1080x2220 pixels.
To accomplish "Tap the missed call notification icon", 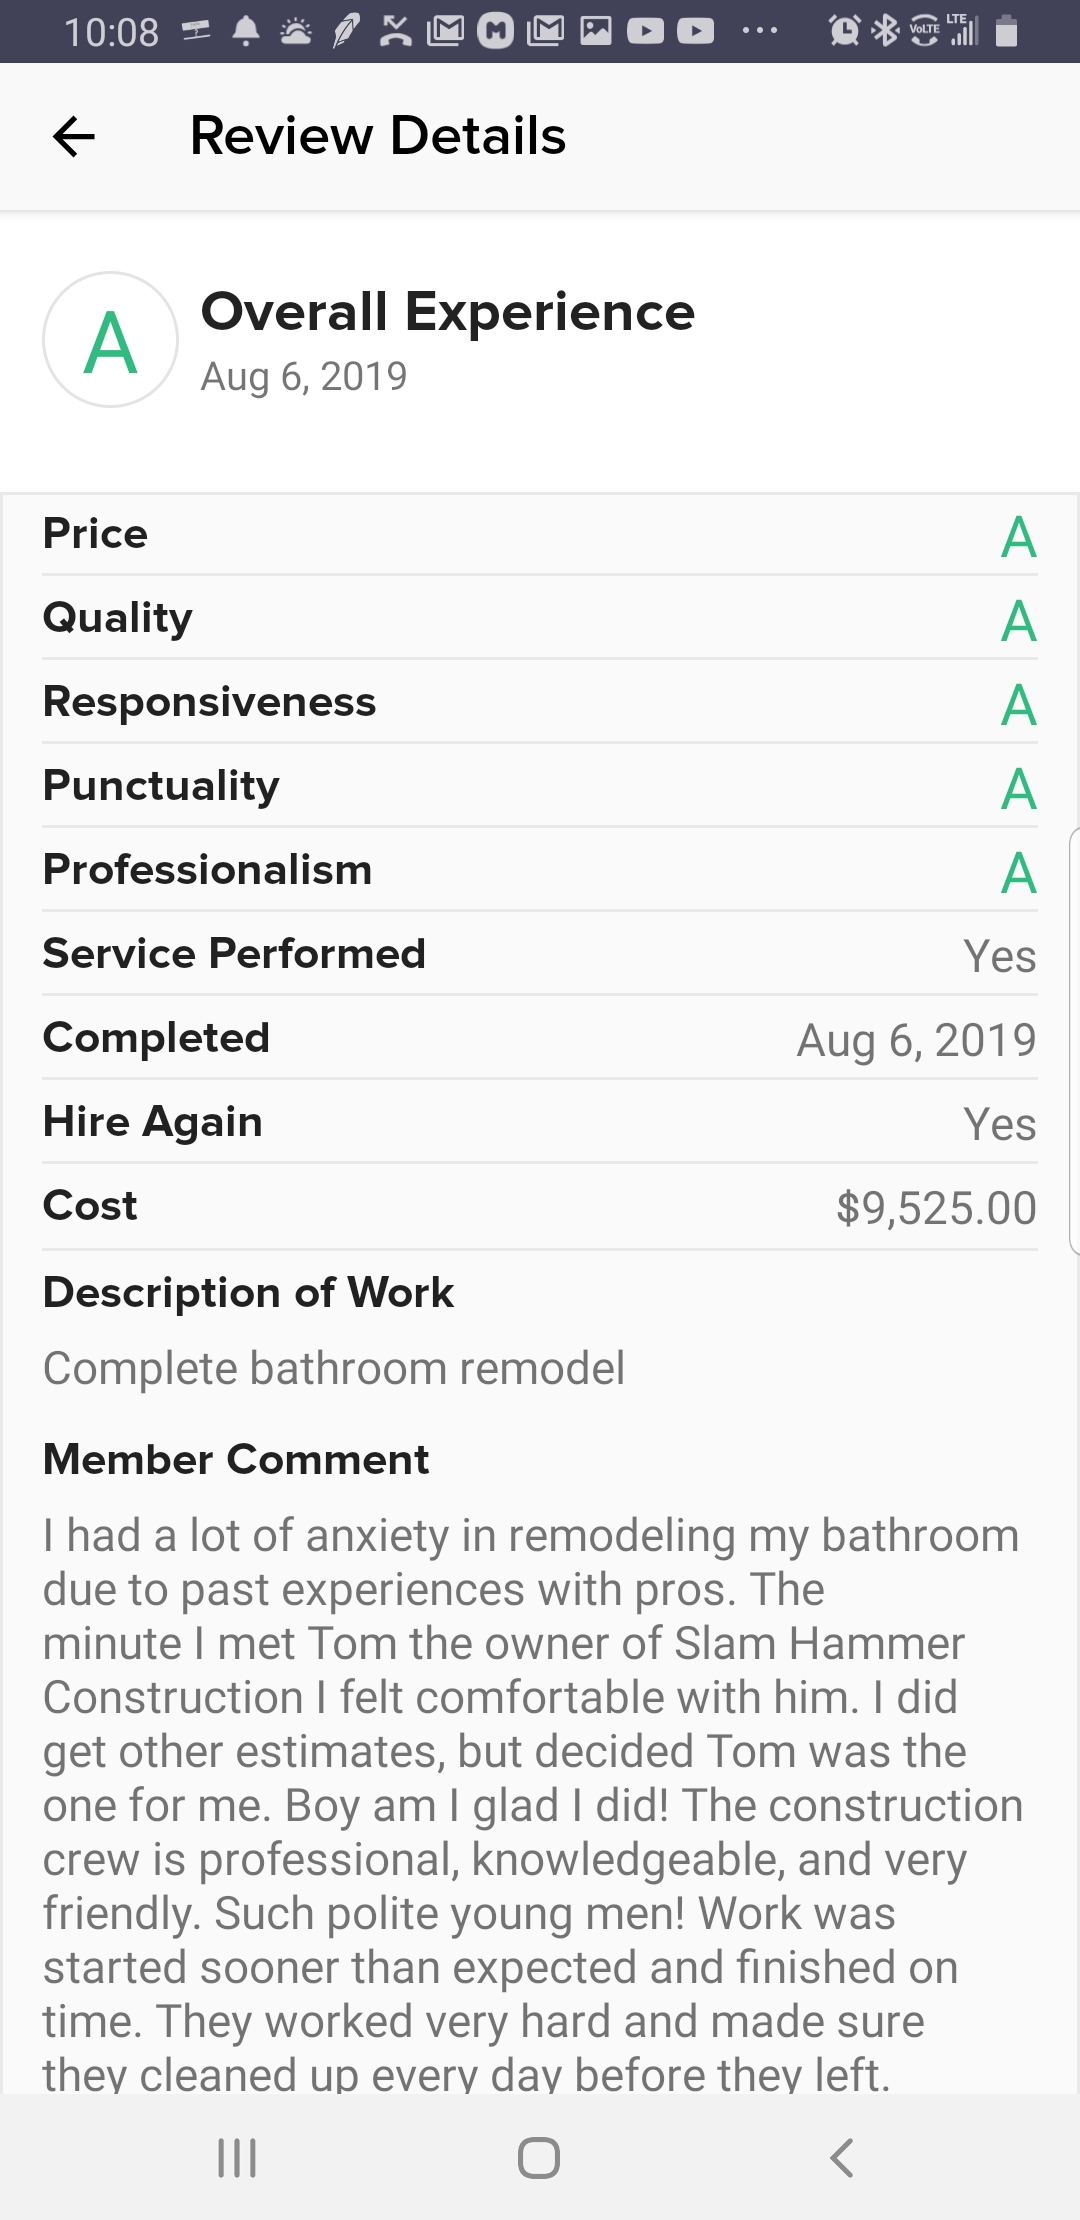I will point(396,31).
